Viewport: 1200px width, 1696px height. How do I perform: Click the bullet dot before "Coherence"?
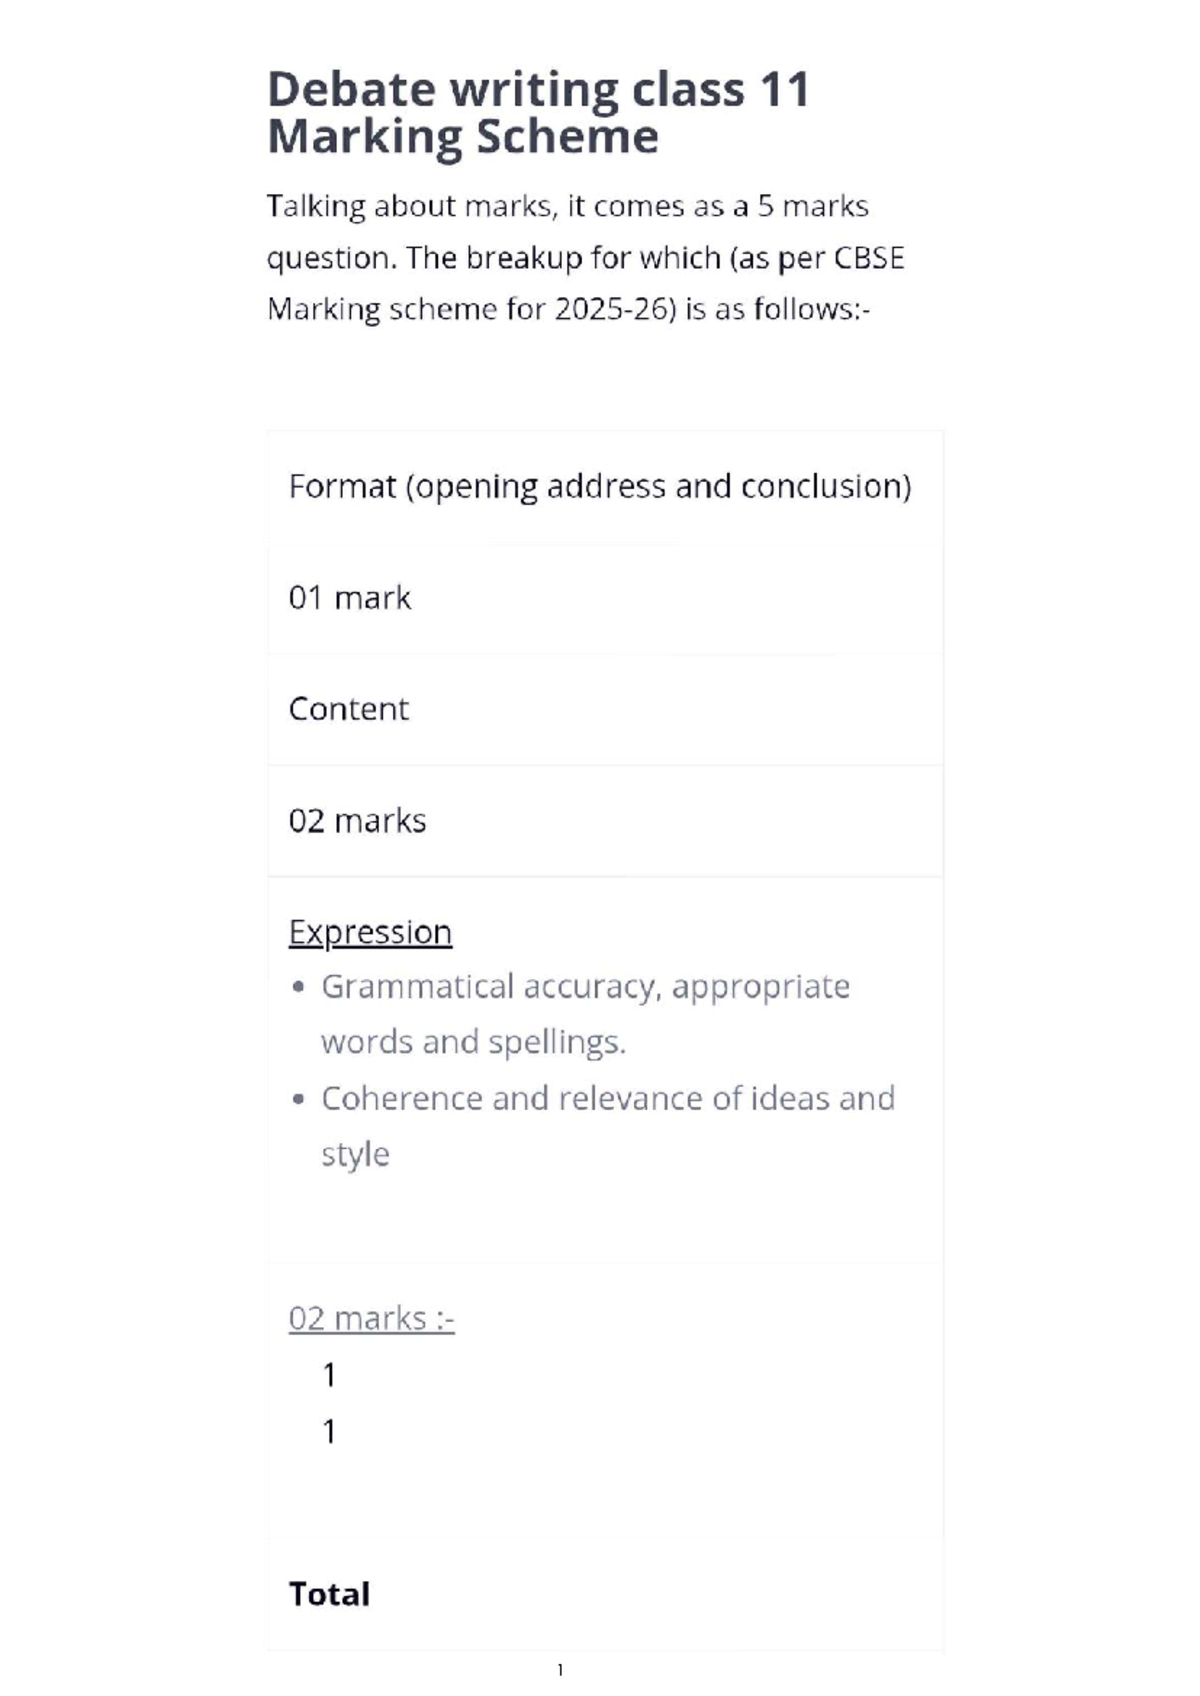tap(298, 1099)
